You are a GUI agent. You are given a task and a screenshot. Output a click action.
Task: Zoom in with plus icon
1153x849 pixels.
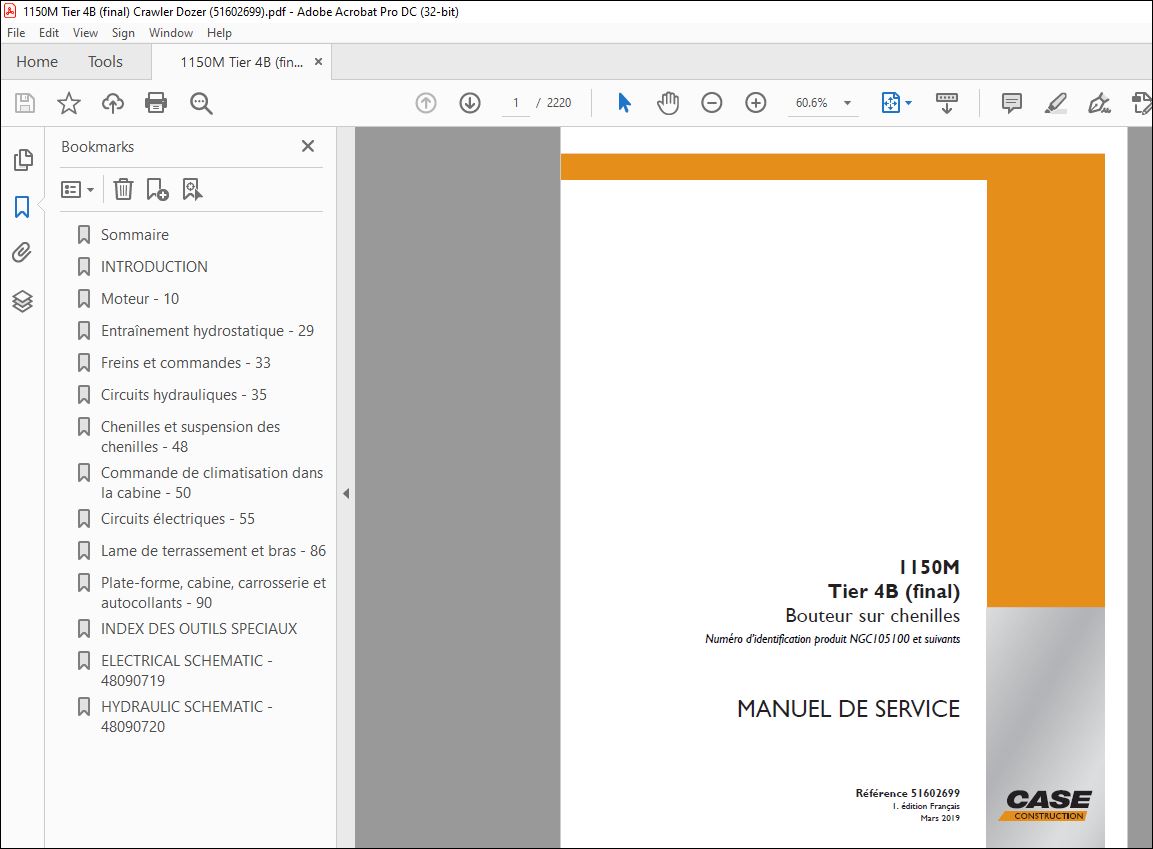(756, 103)
